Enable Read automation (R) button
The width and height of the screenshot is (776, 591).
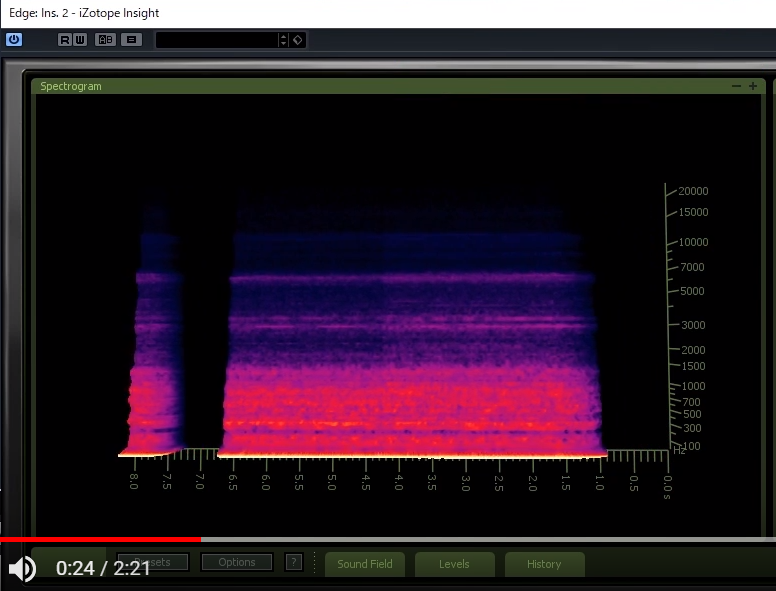[65, 40]
